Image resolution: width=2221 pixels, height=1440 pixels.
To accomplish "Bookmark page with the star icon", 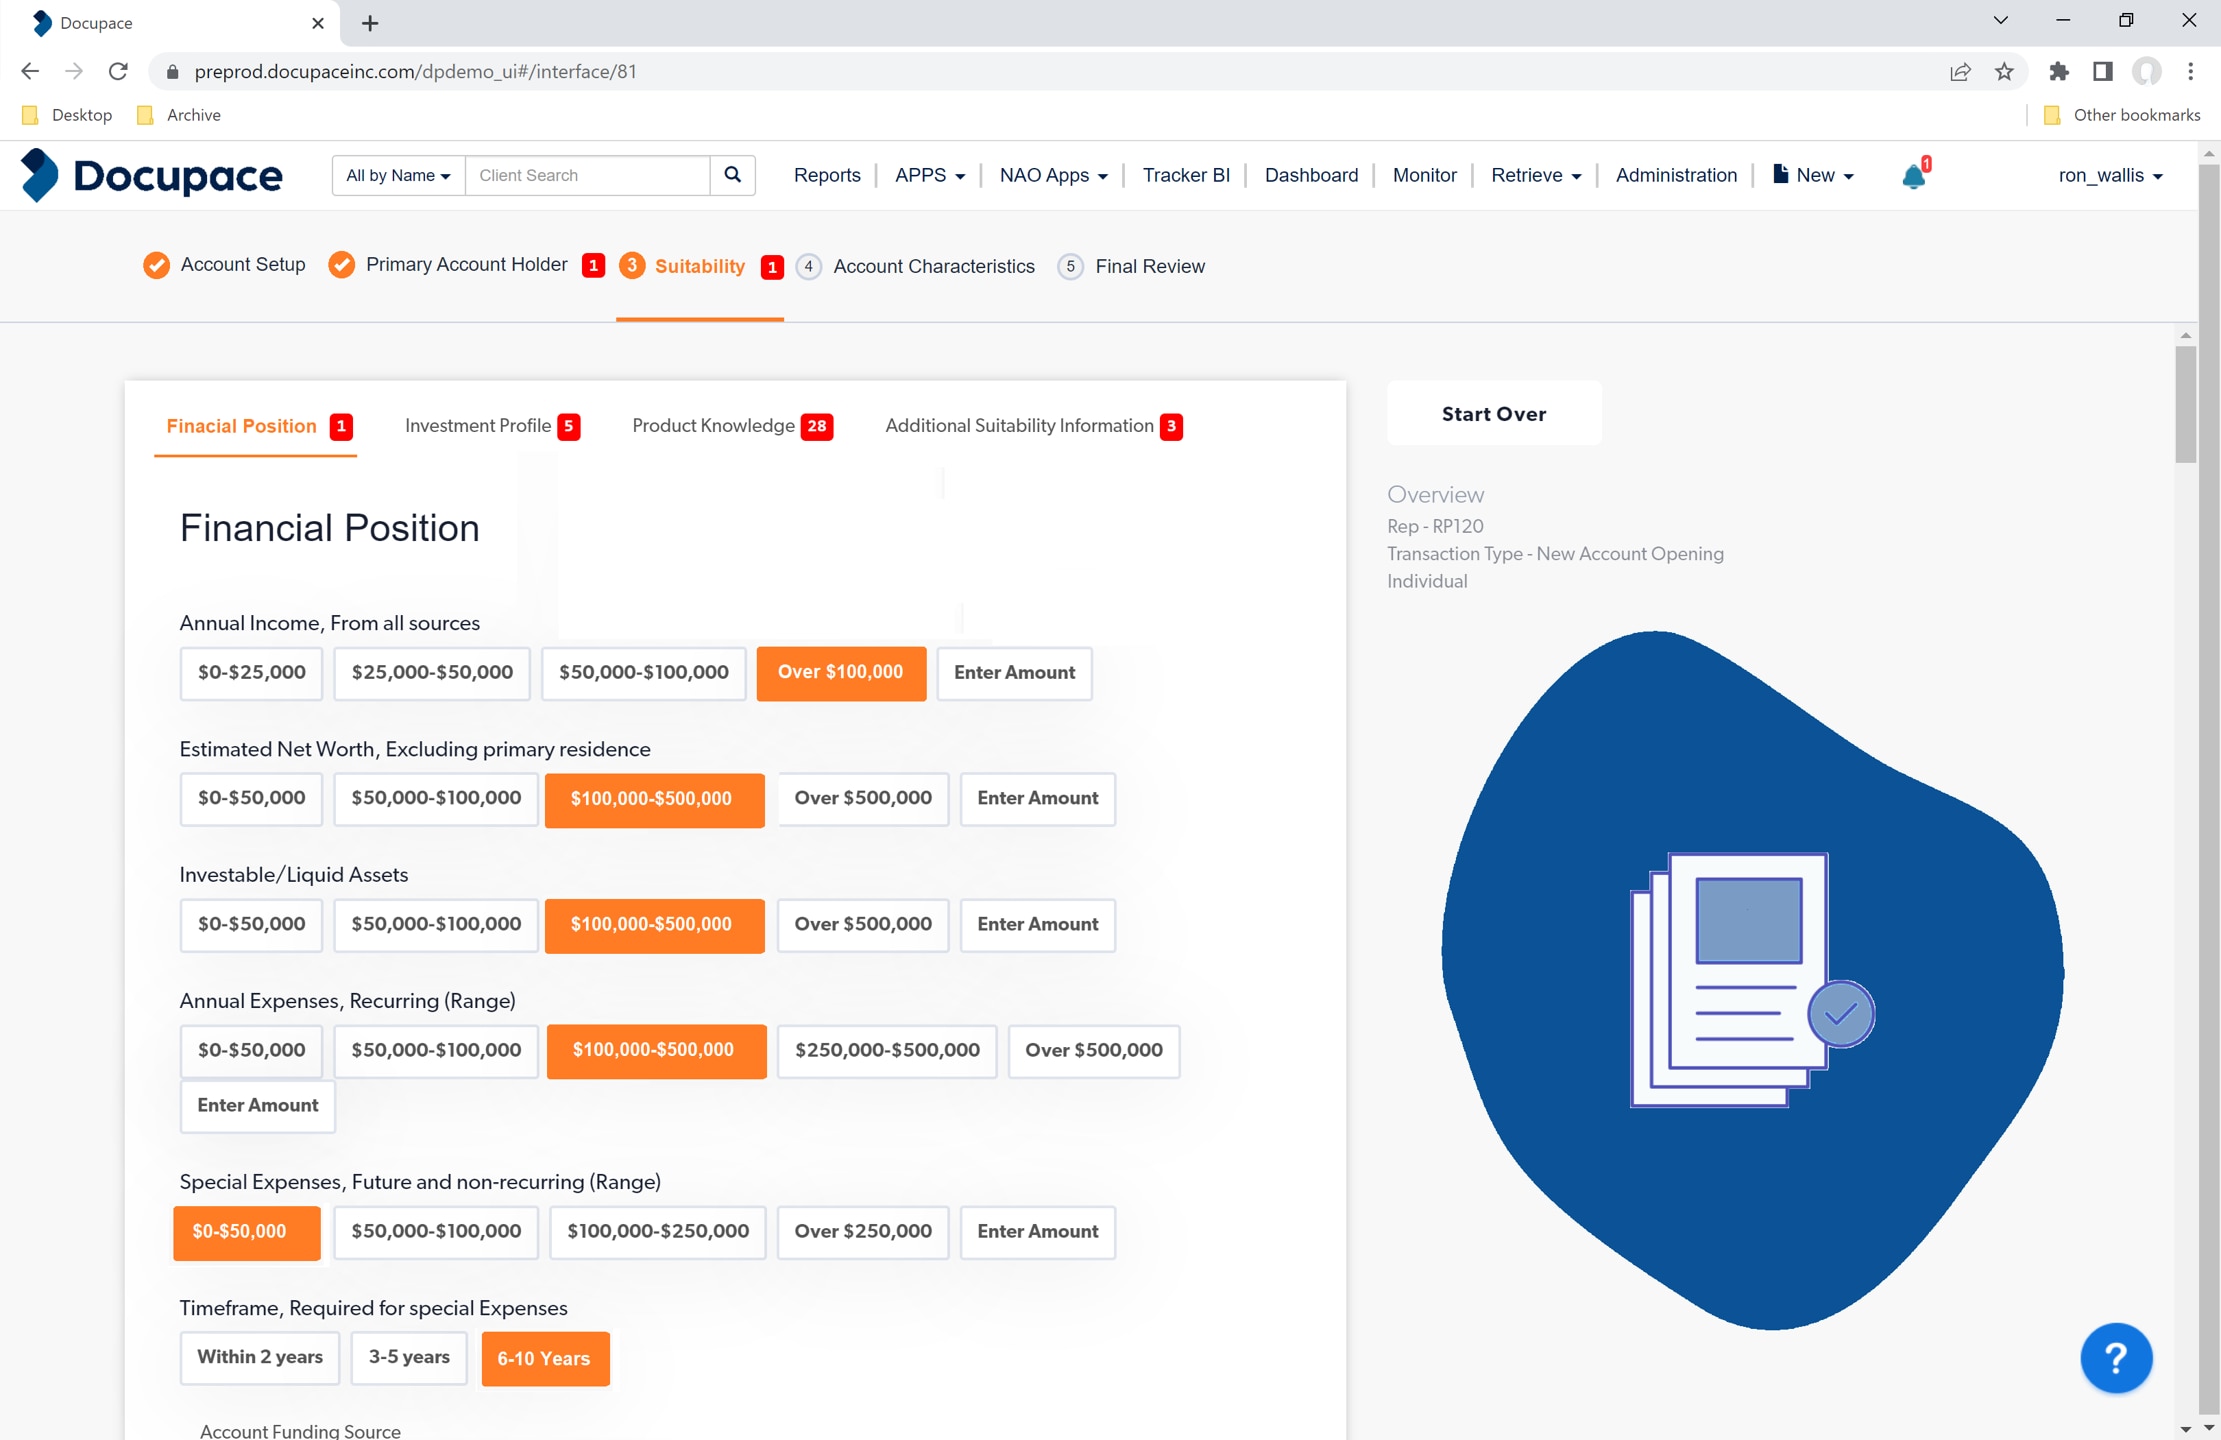I will (2004, 71).
